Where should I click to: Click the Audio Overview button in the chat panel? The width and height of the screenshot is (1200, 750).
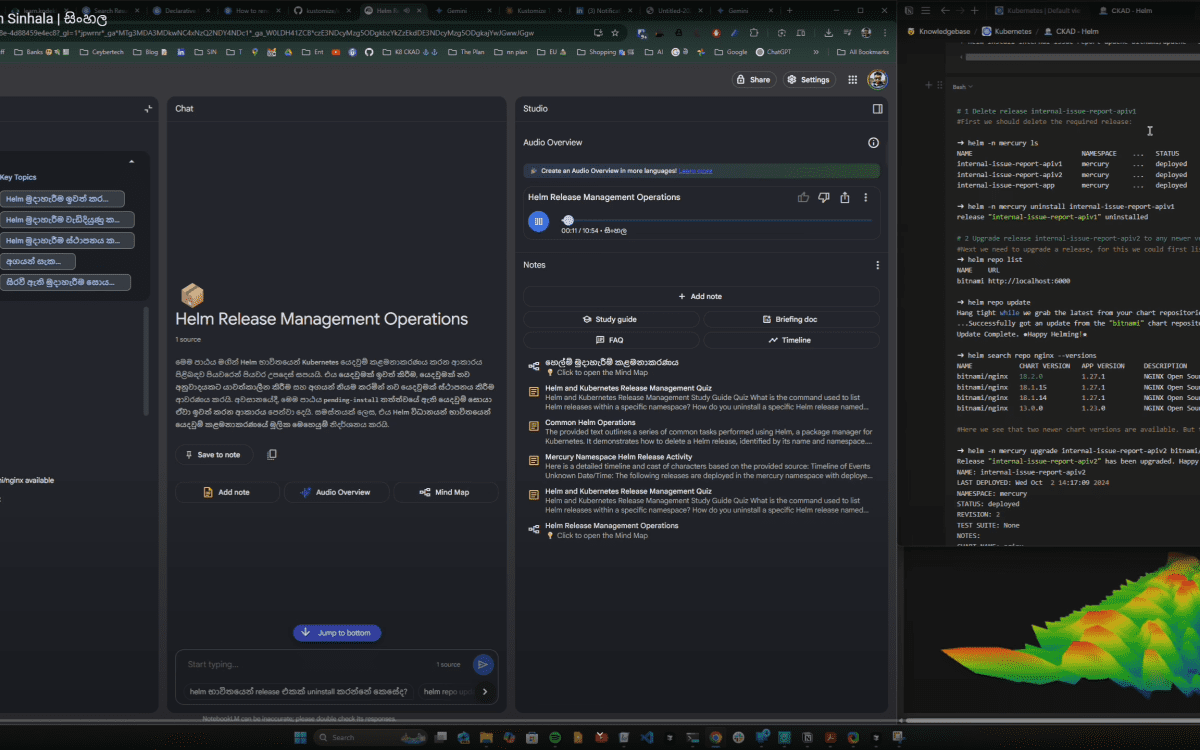(336, 492)
